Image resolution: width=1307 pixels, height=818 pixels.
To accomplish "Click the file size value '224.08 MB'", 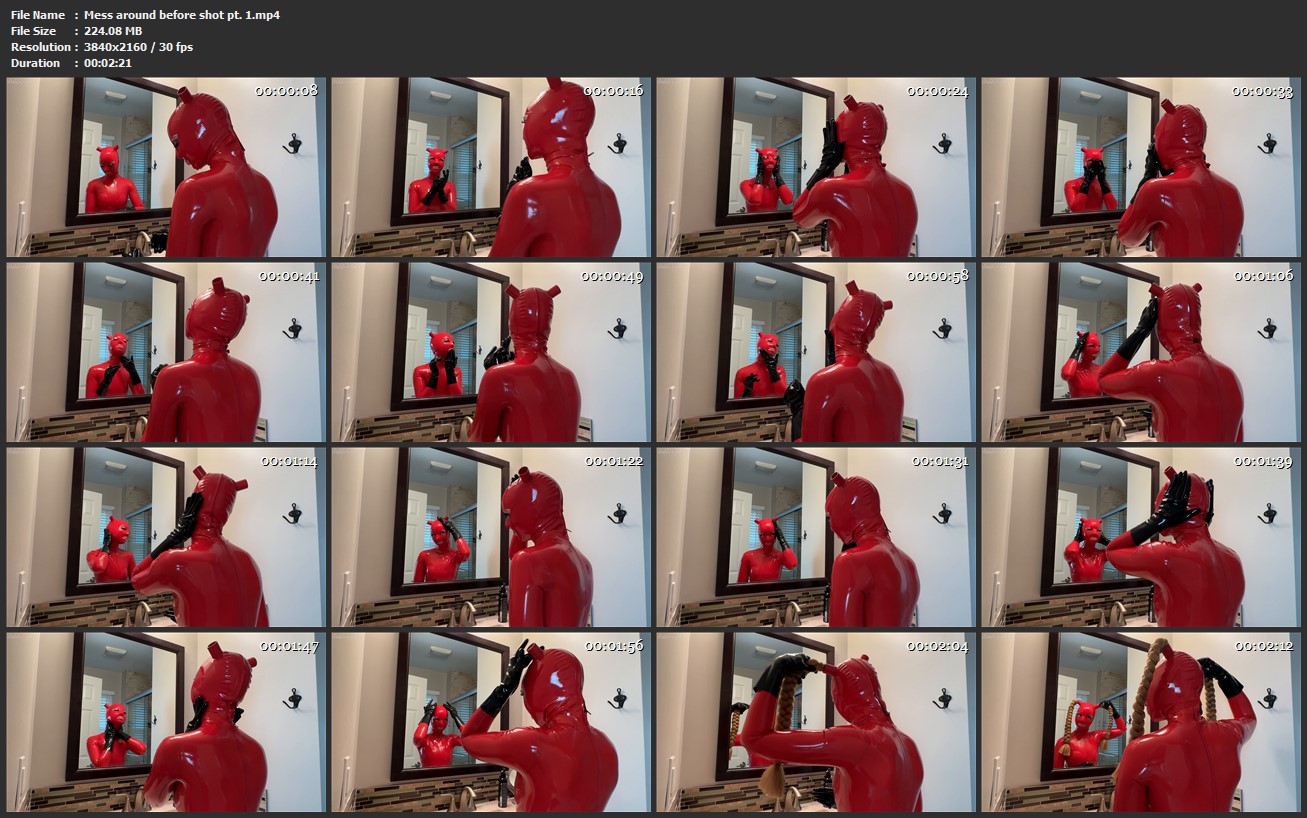I will click(x=114, y=31).
